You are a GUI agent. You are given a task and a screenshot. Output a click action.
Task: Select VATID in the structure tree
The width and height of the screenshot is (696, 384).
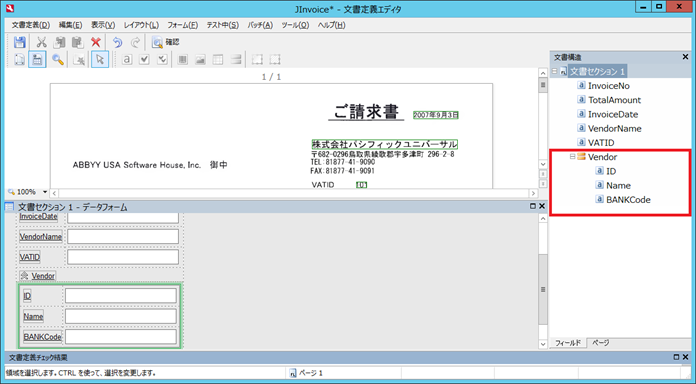[x=601, y=143]
